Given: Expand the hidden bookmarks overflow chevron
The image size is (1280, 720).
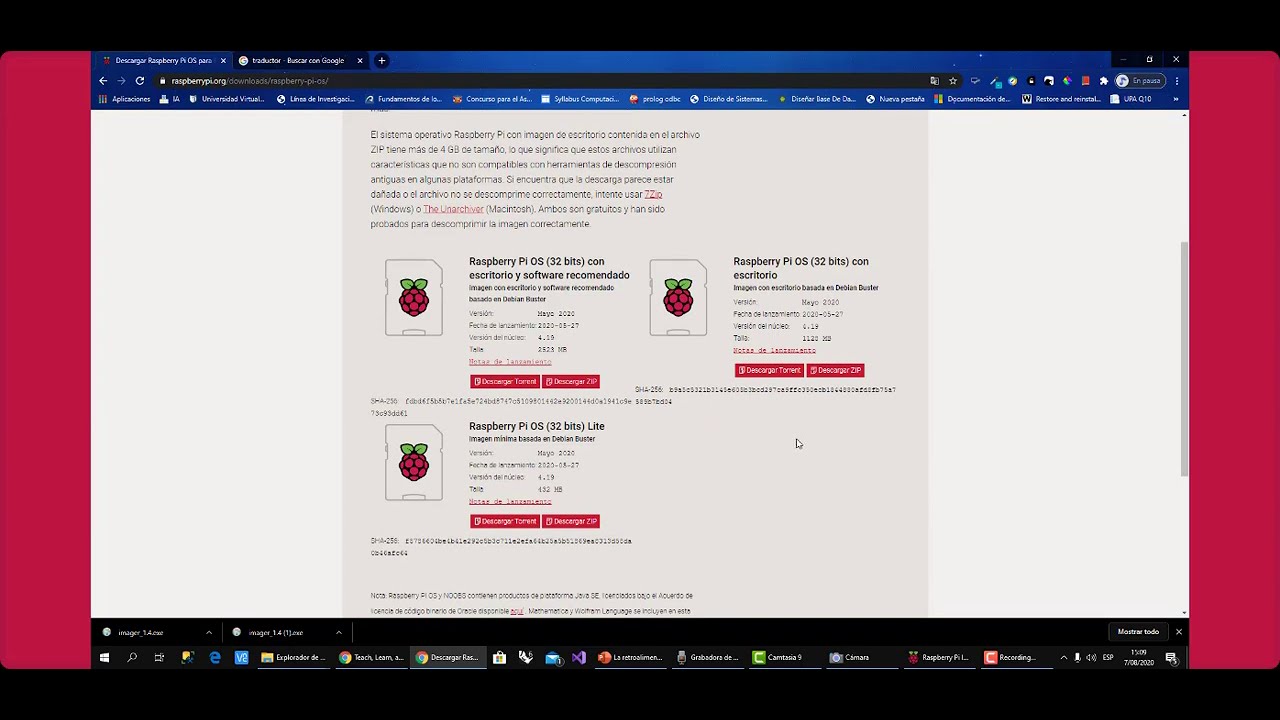Looking at the screenshot, I should point(1175,99).
